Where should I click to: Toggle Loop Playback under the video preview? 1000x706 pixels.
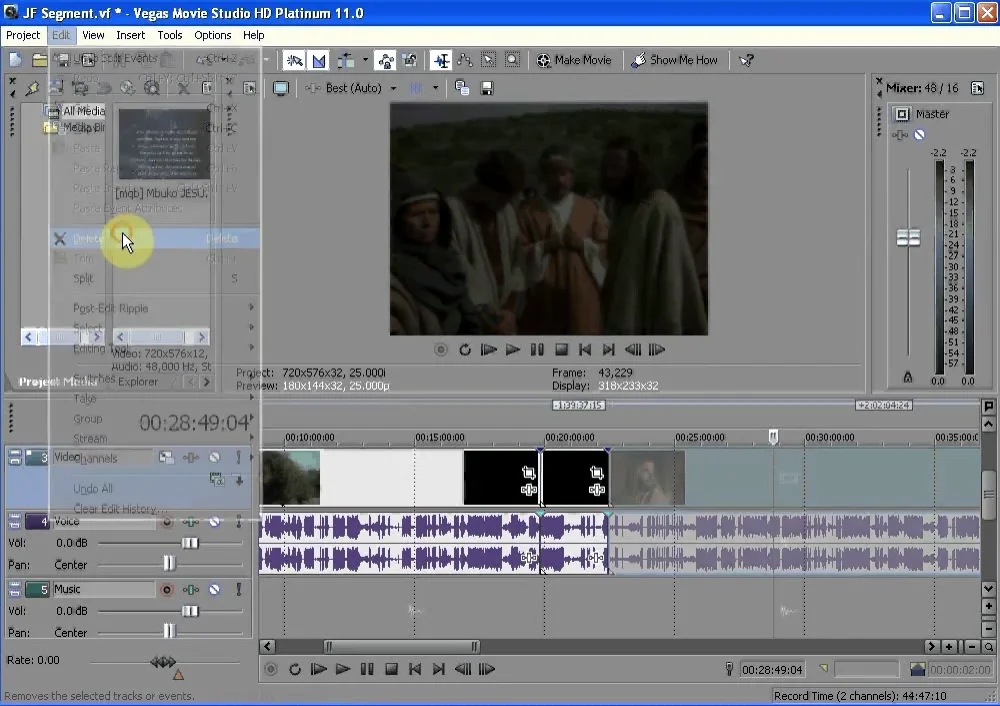tap(465, 349)
